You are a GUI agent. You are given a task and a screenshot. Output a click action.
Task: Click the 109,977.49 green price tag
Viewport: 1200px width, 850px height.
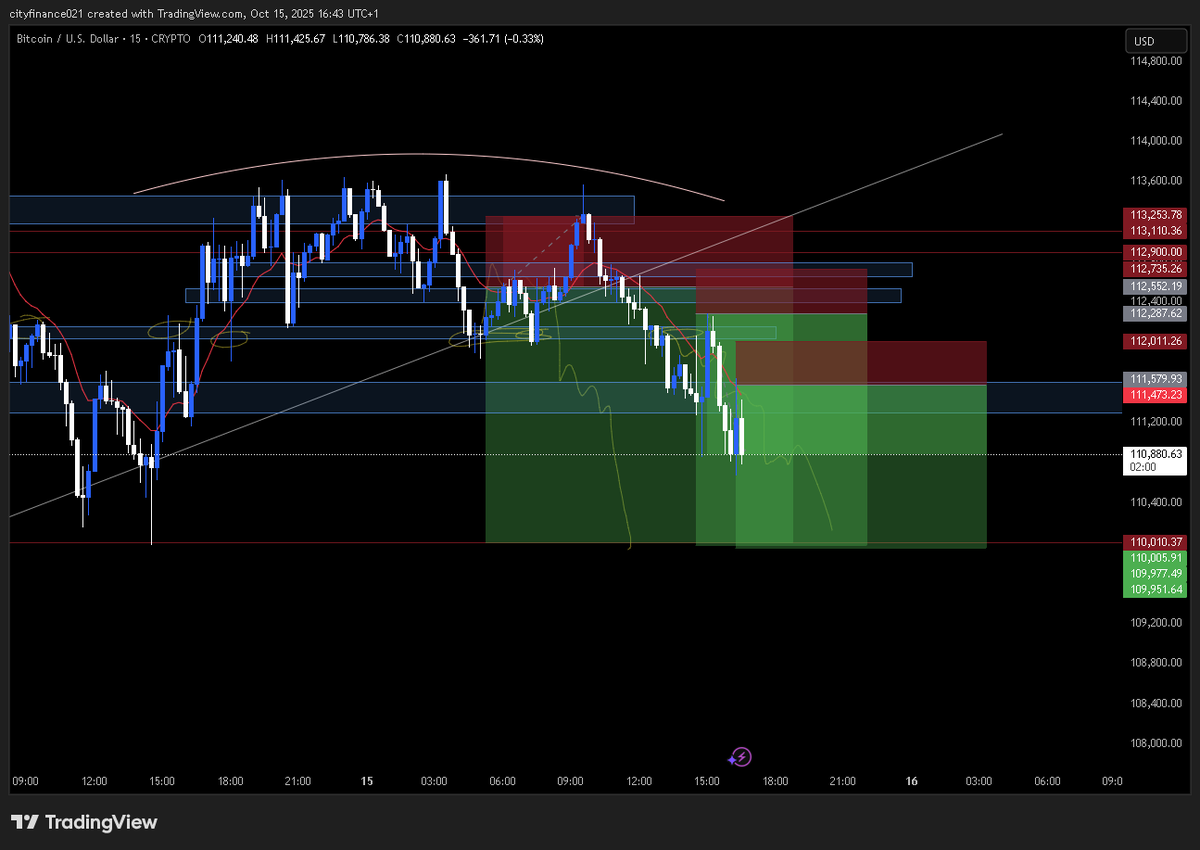coord(1155,573)
